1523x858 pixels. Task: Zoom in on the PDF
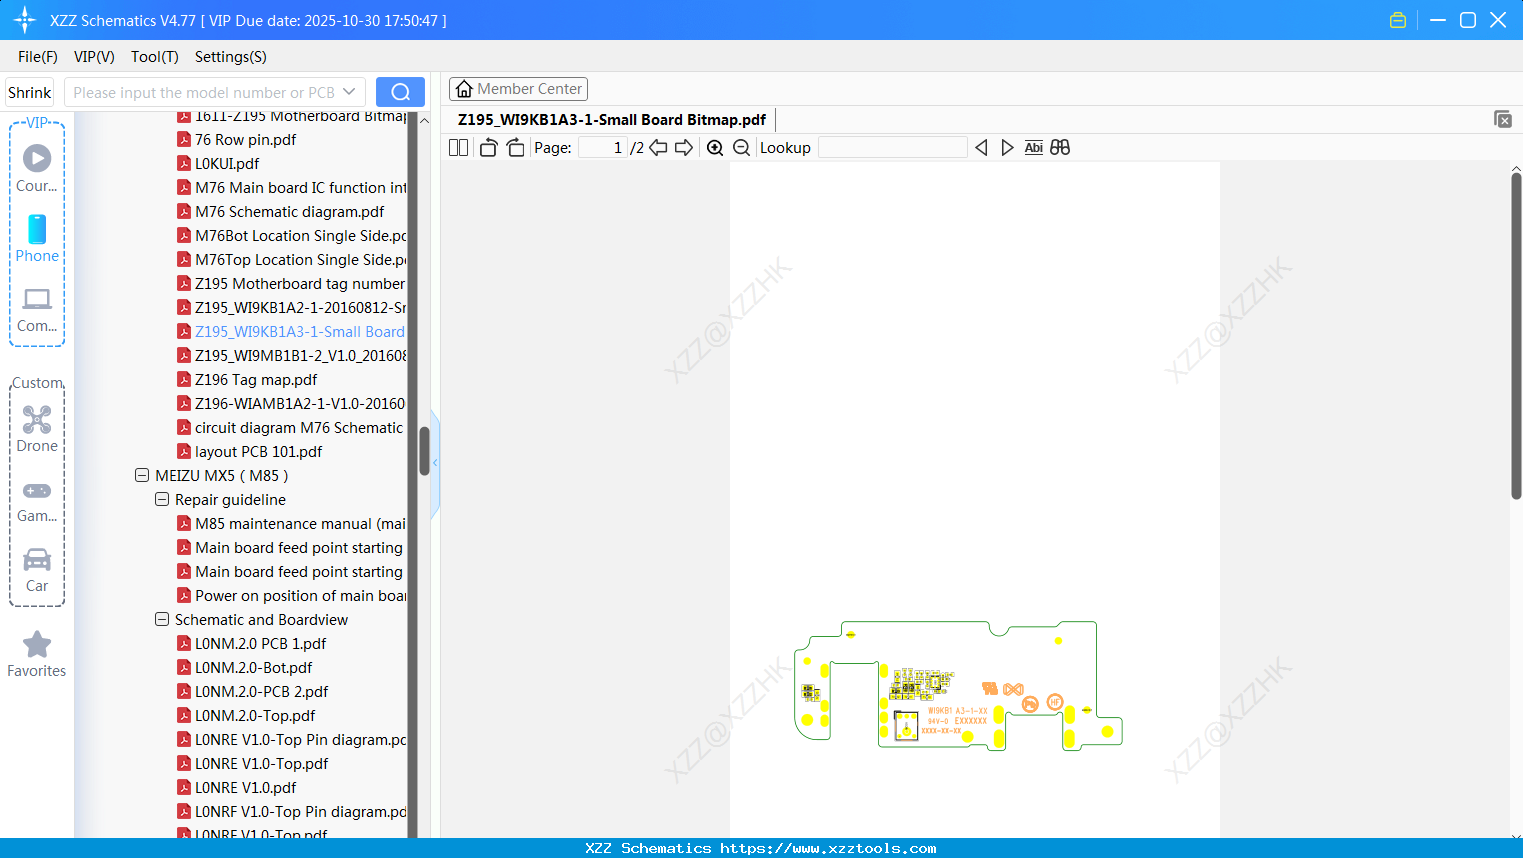(715, 148)
